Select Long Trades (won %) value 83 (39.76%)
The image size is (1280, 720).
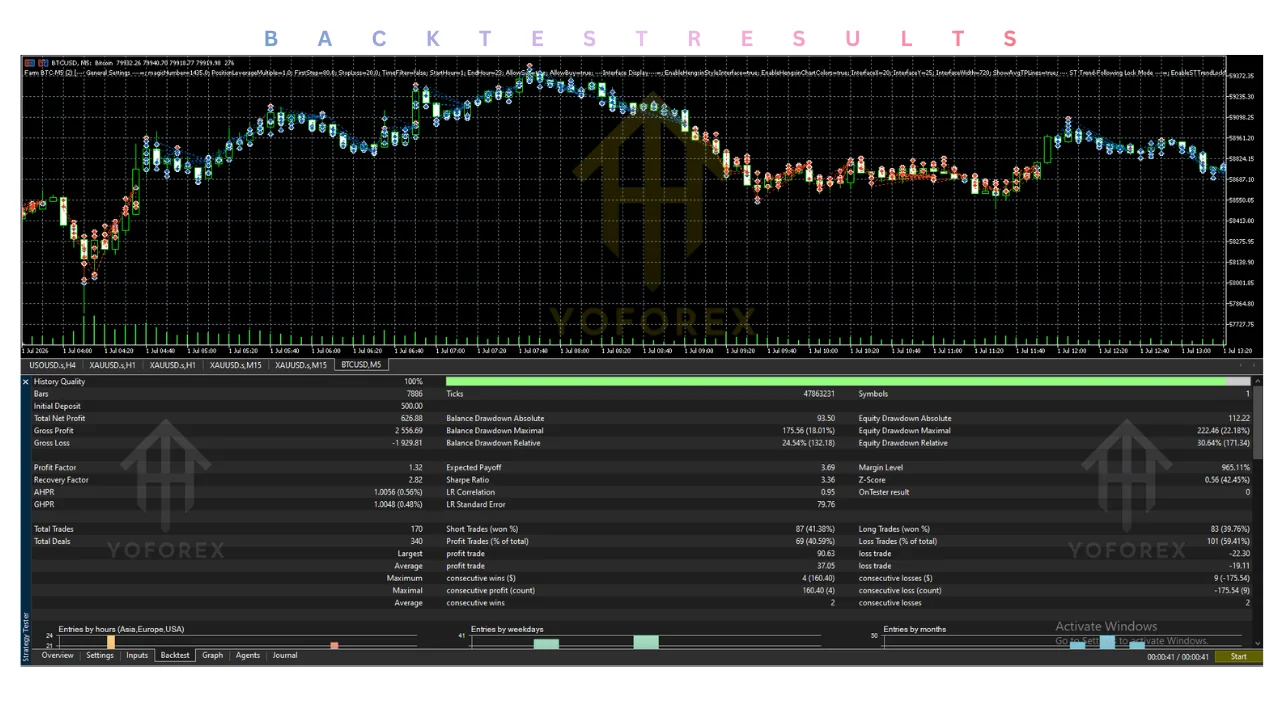pos(1231,529)
